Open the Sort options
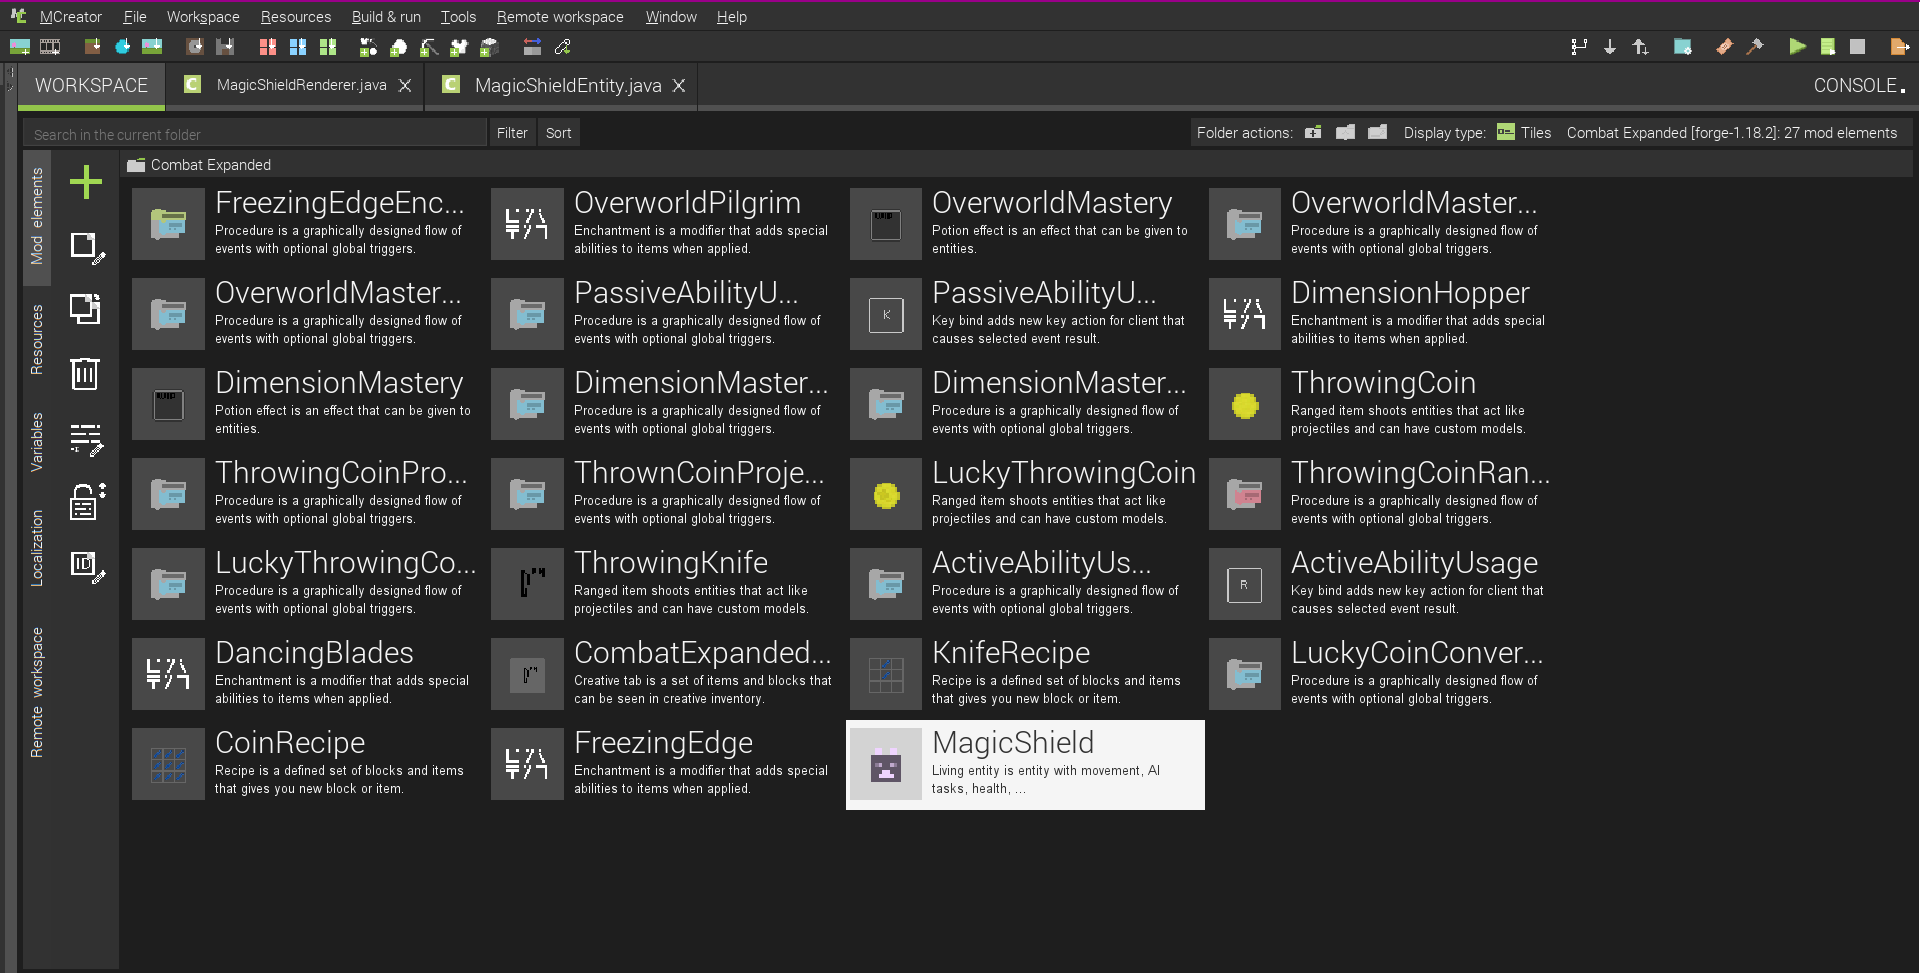 (x=558, y=132)
